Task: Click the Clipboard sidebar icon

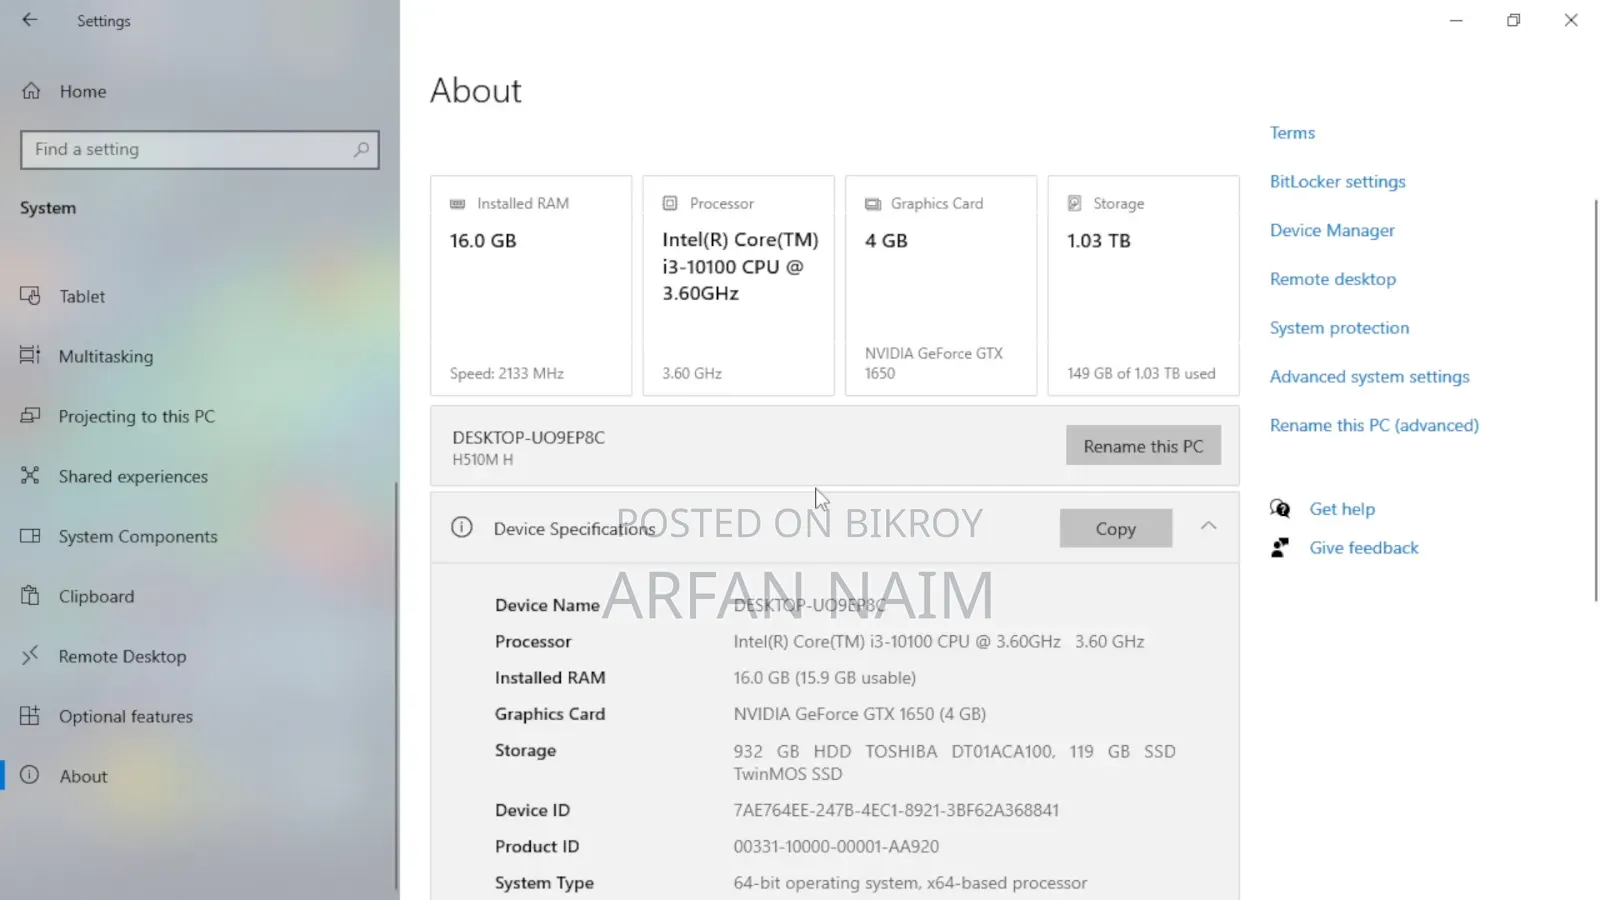Action: coord(30,596)
